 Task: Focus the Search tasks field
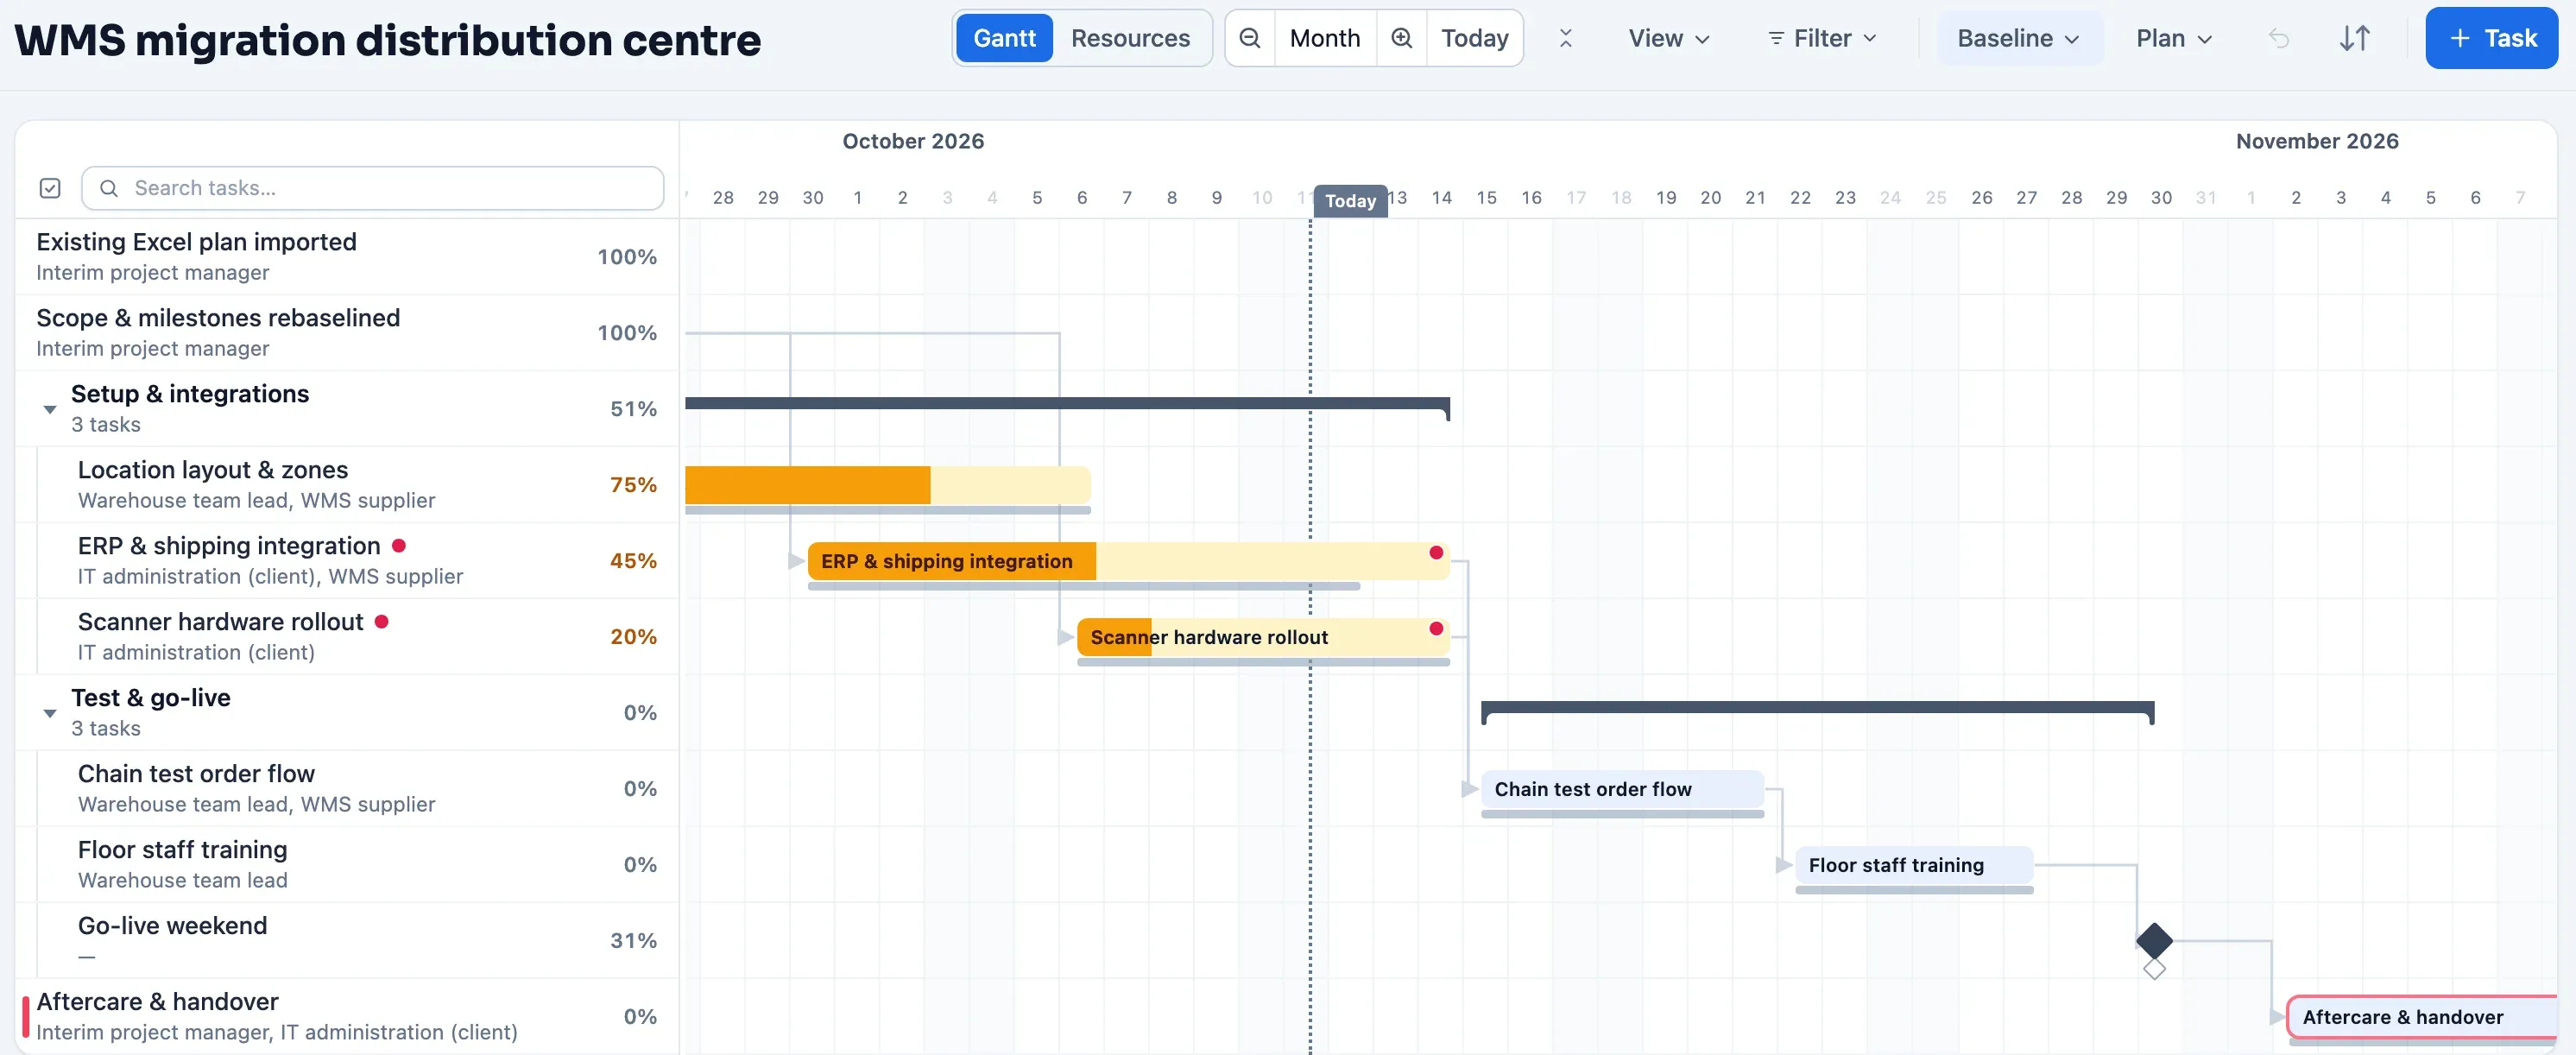tap(372, 188)
